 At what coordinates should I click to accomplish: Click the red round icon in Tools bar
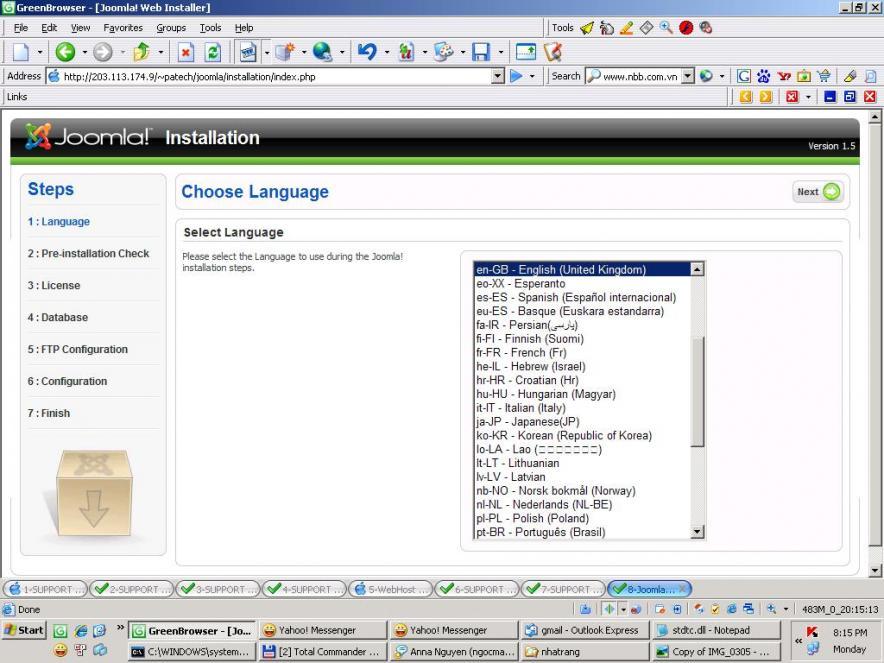686,28
